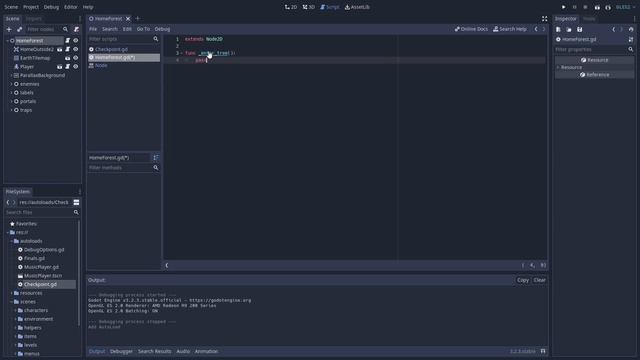Open the Animation bottom panel

(x=206, y=351)
